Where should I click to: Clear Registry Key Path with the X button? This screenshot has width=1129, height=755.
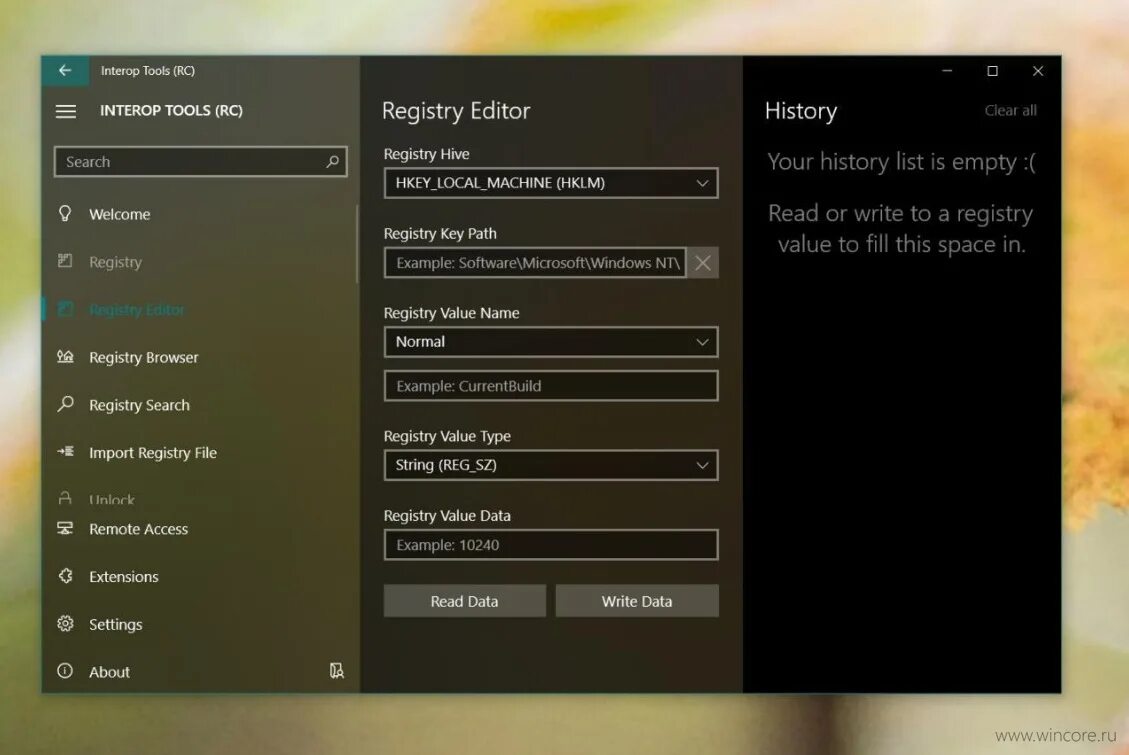pyautogui.click(x=703, y=262)
